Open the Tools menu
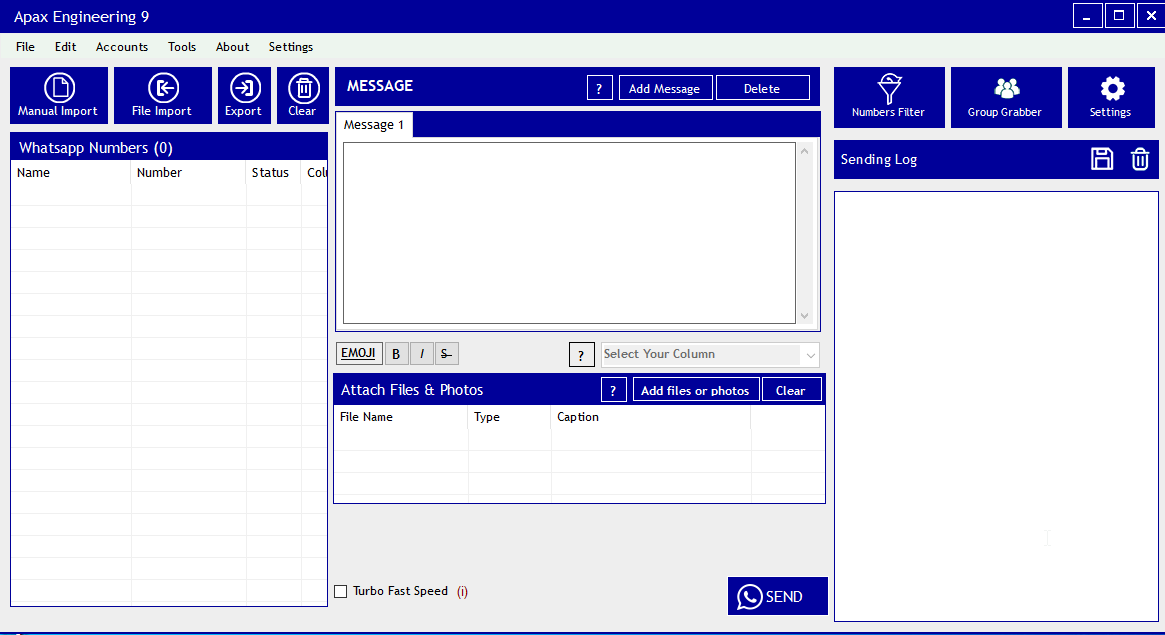This screenshot has width=1165, height=635. (x=182, y=47)
